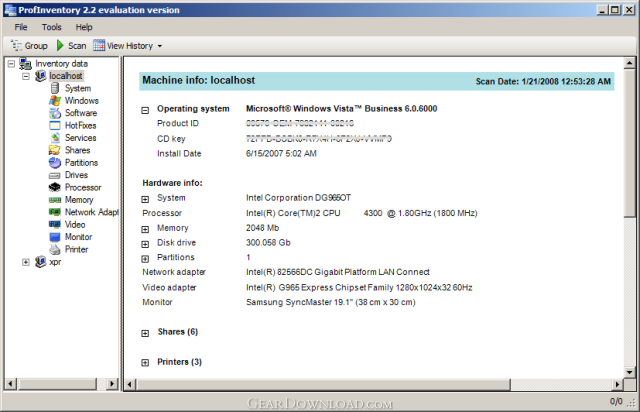
Task: Click the tree pane scroll left arrow
Action: 10,384
